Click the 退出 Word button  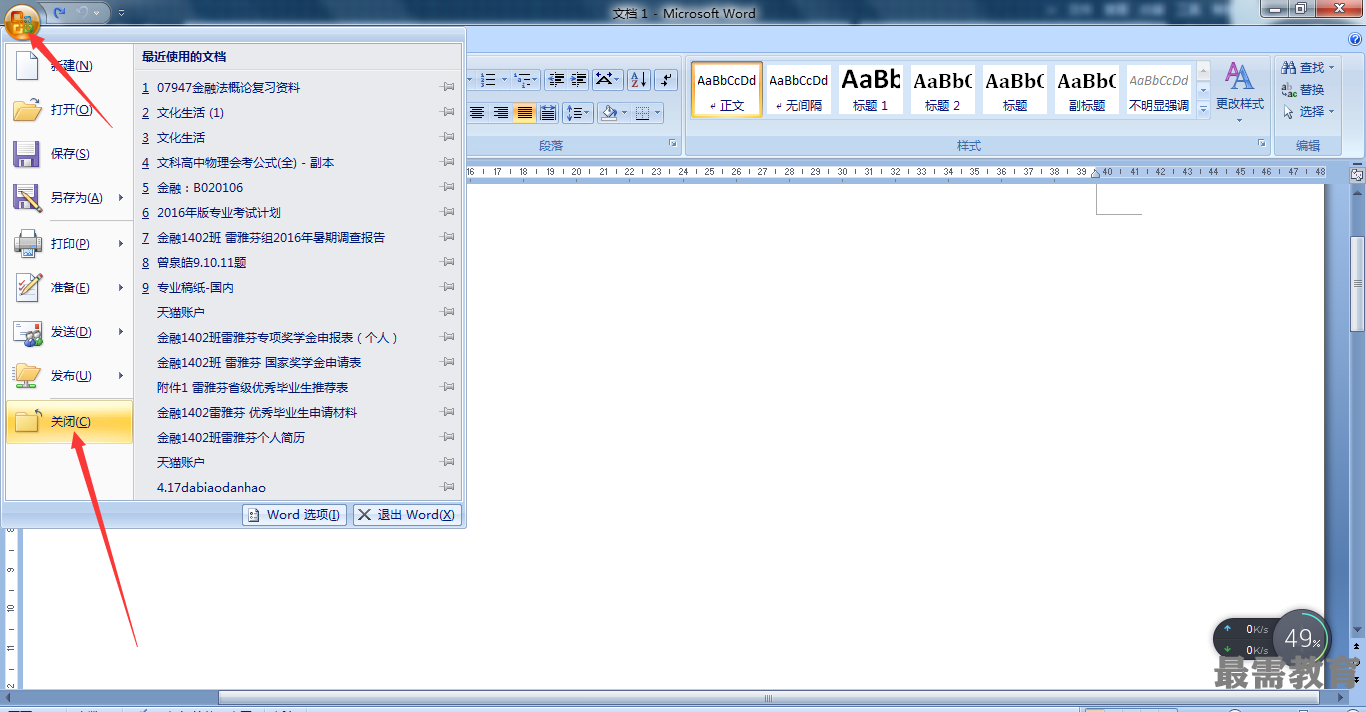(x=407, y=515)
